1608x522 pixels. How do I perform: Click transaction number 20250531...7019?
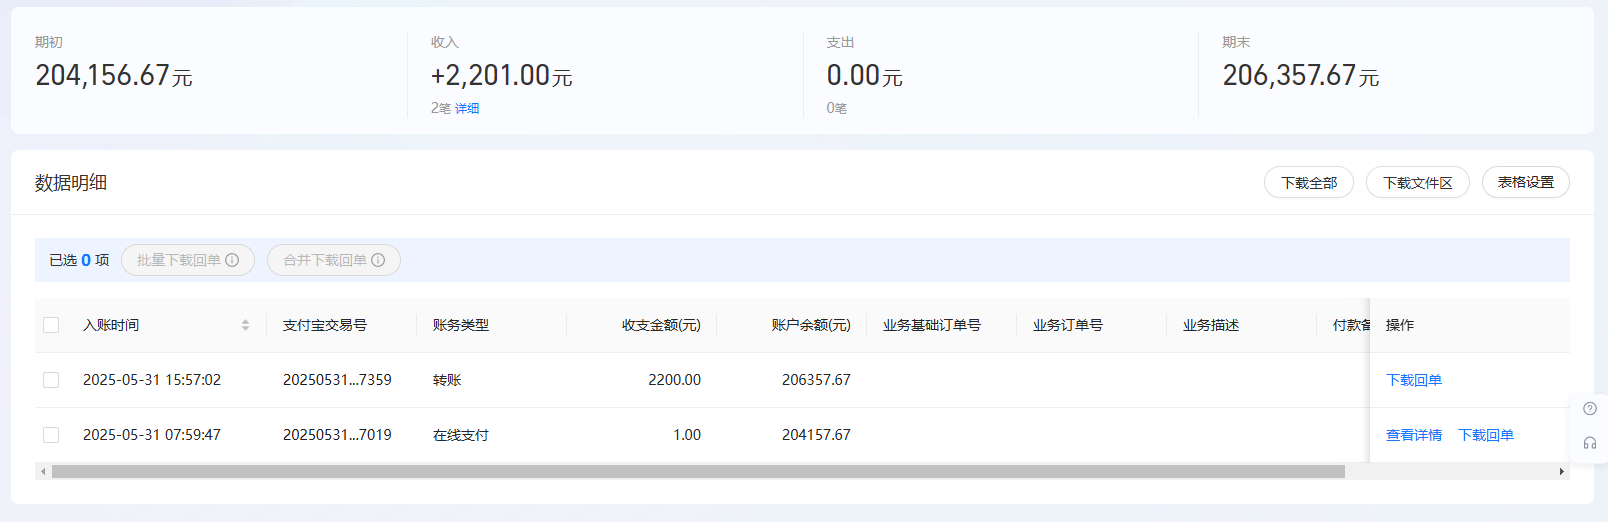[x=337, y=435]
